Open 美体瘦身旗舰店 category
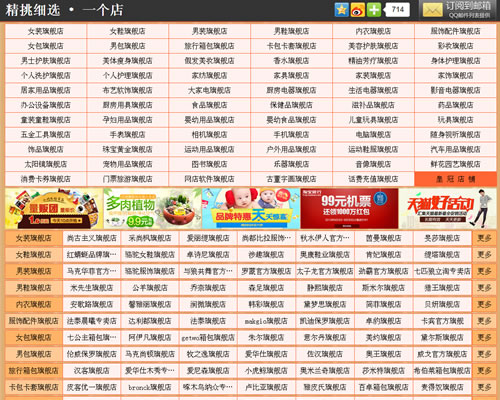This screenshot has height=400, width=500. coord(127,61)
